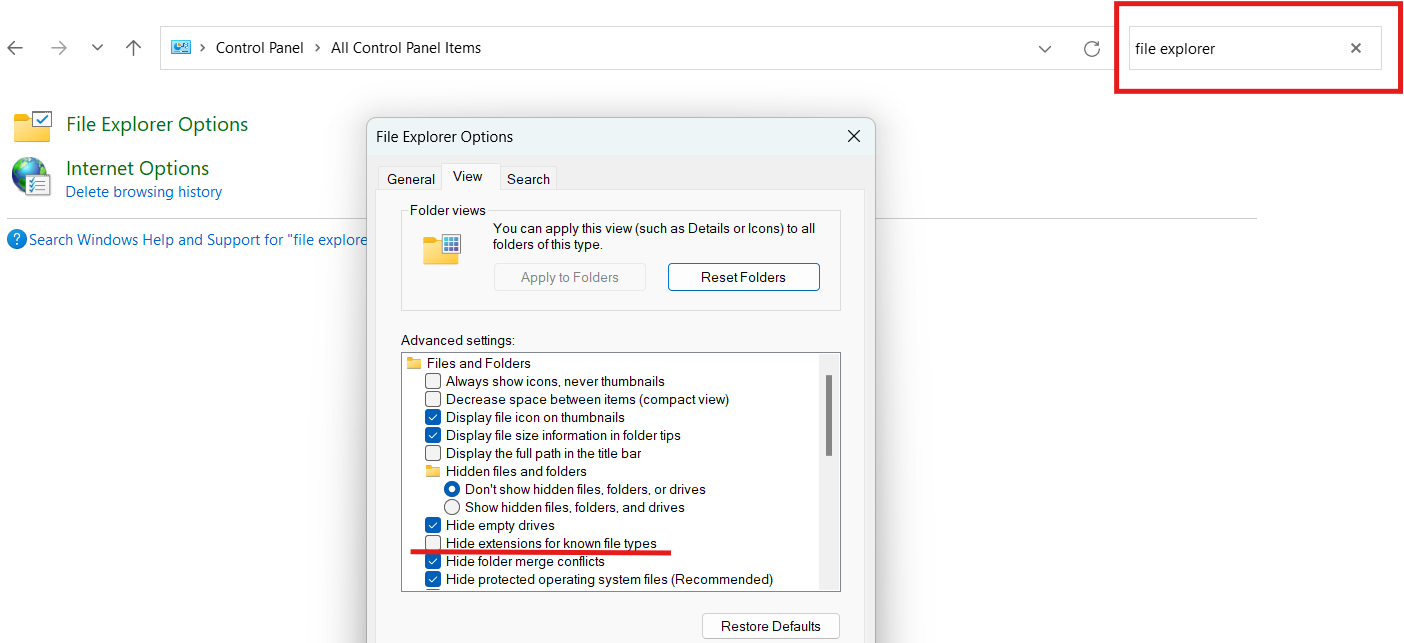This screenshot has height=643, width=1404.
Task: Click the File Explorer Options folder icon
Action: coord(32,126)
